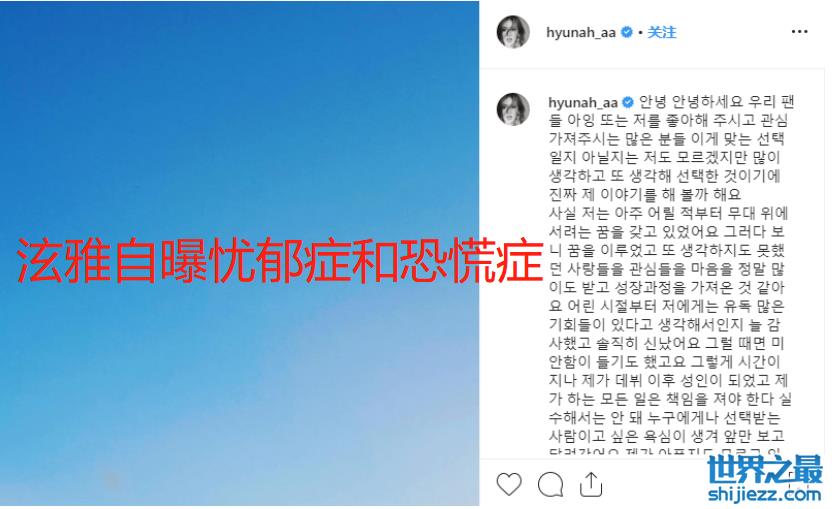
Task: Click the verified badge in the caption
Action: click(628, 101)
